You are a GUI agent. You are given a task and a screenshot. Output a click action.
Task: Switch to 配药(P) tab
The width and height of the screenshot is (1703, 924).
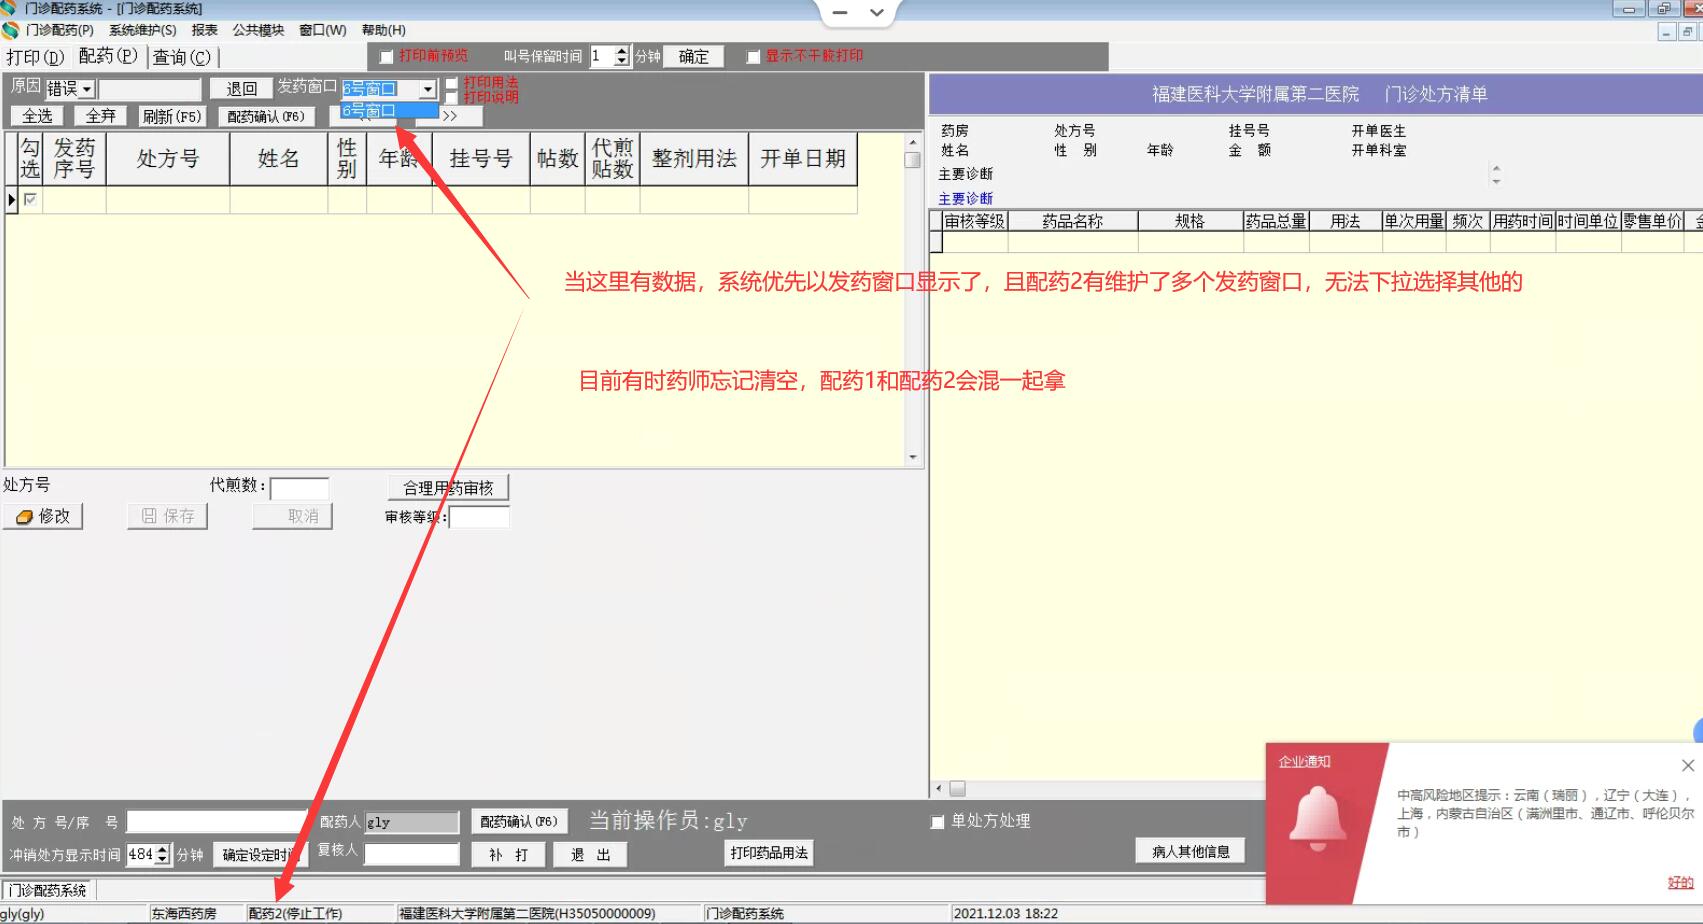pos(108,57)
